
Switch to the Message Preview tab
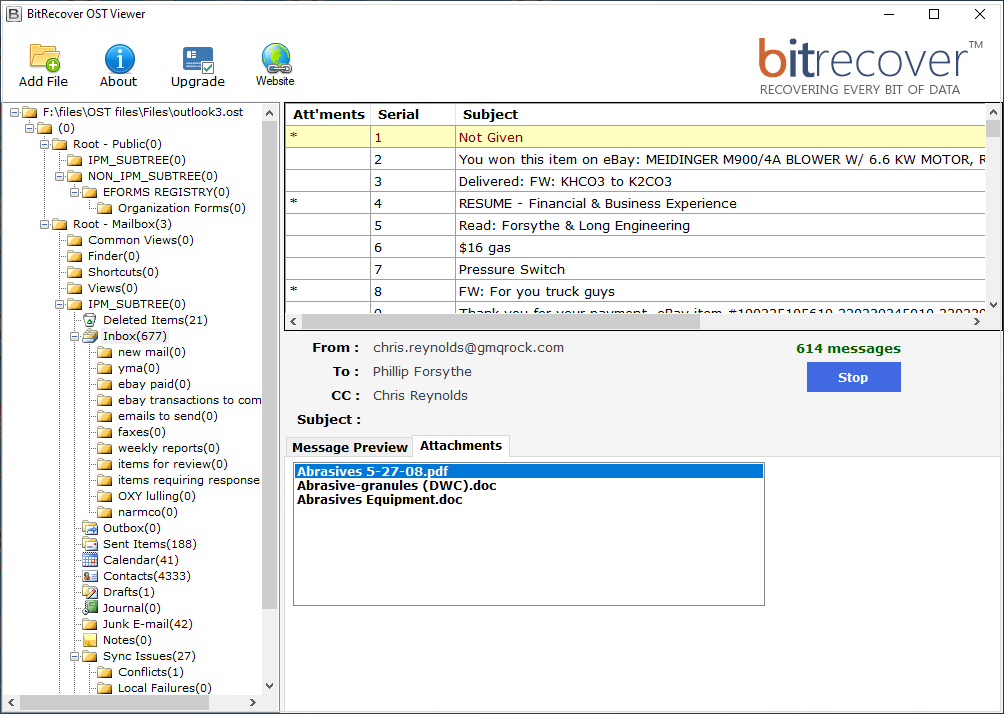coord(349,447)
